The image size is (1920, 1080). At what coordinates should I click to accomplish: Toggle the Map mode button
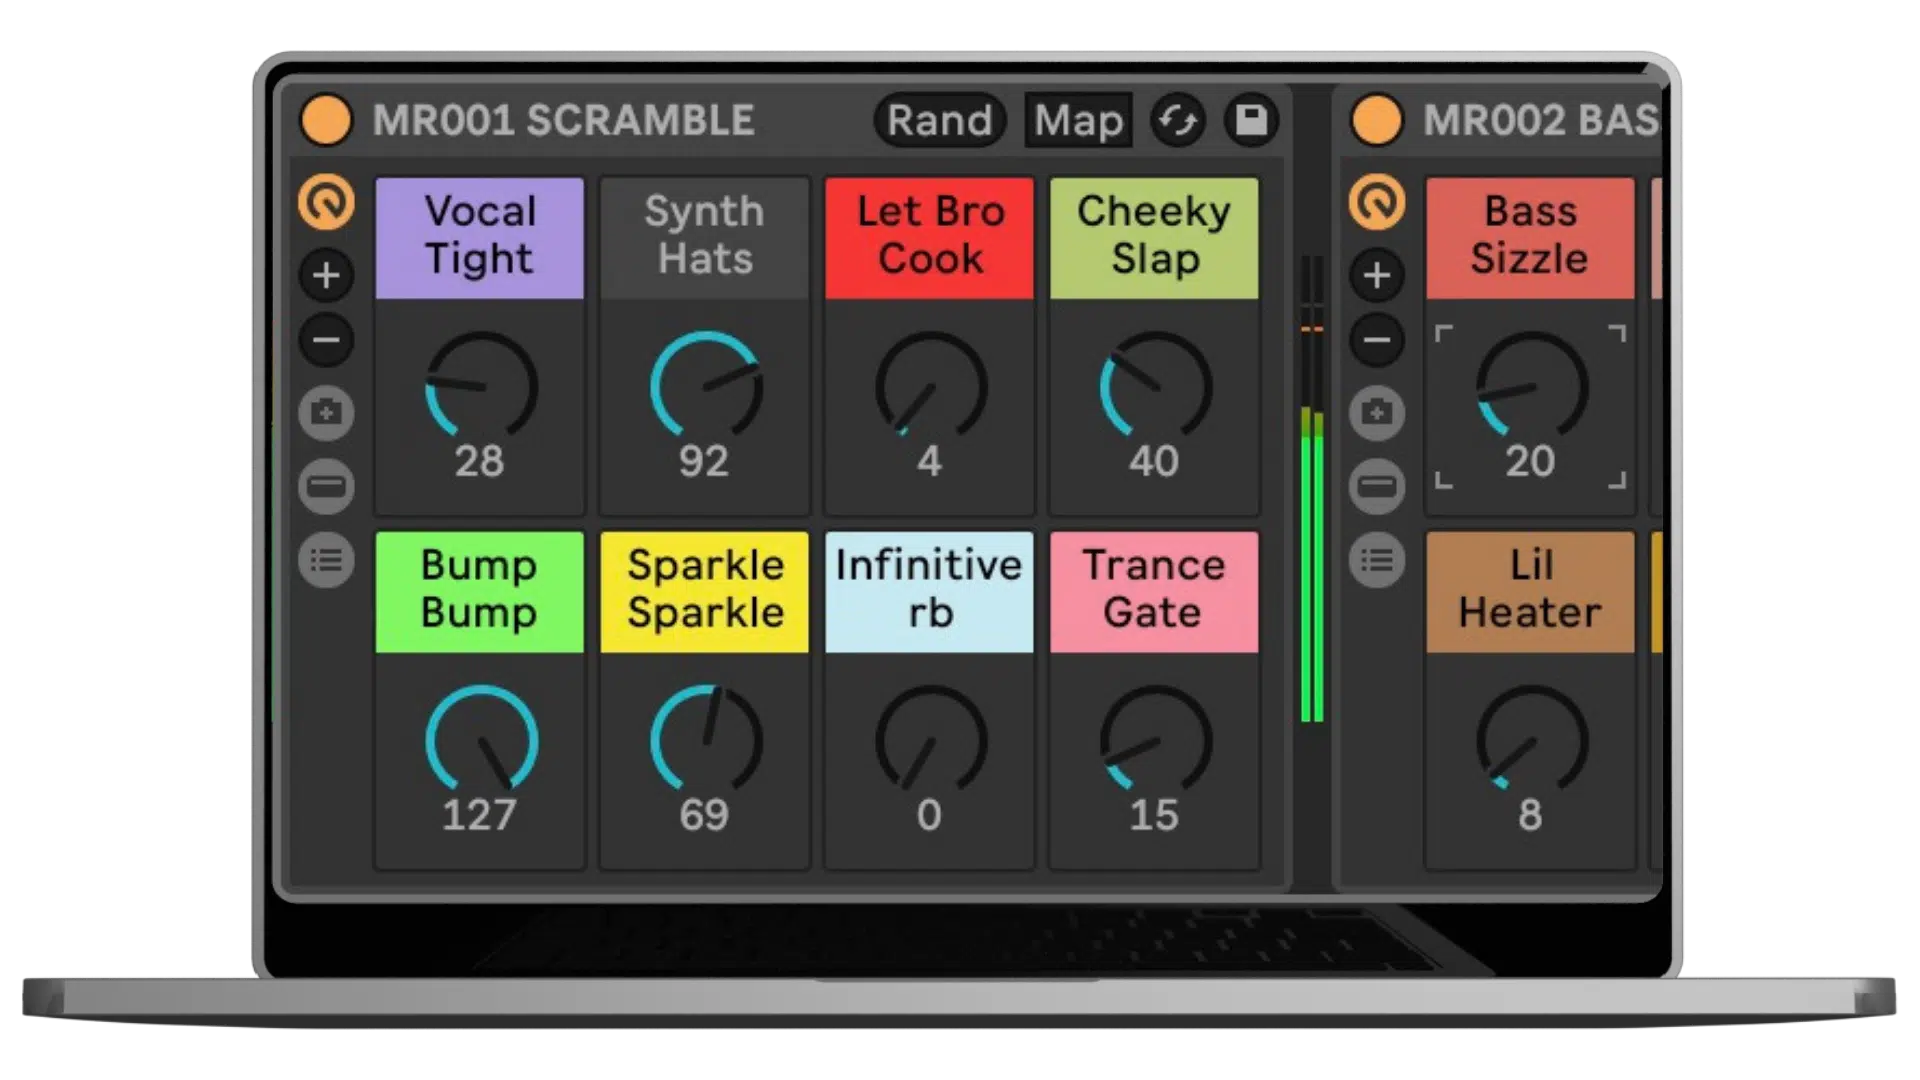tap(1078, 120)
